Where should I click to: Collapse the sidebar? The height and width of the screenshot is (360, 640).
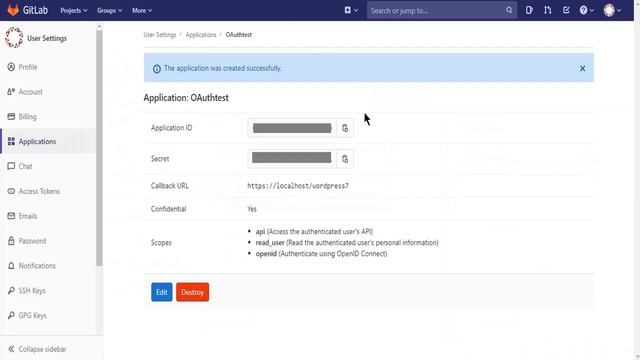click(37, 349)
